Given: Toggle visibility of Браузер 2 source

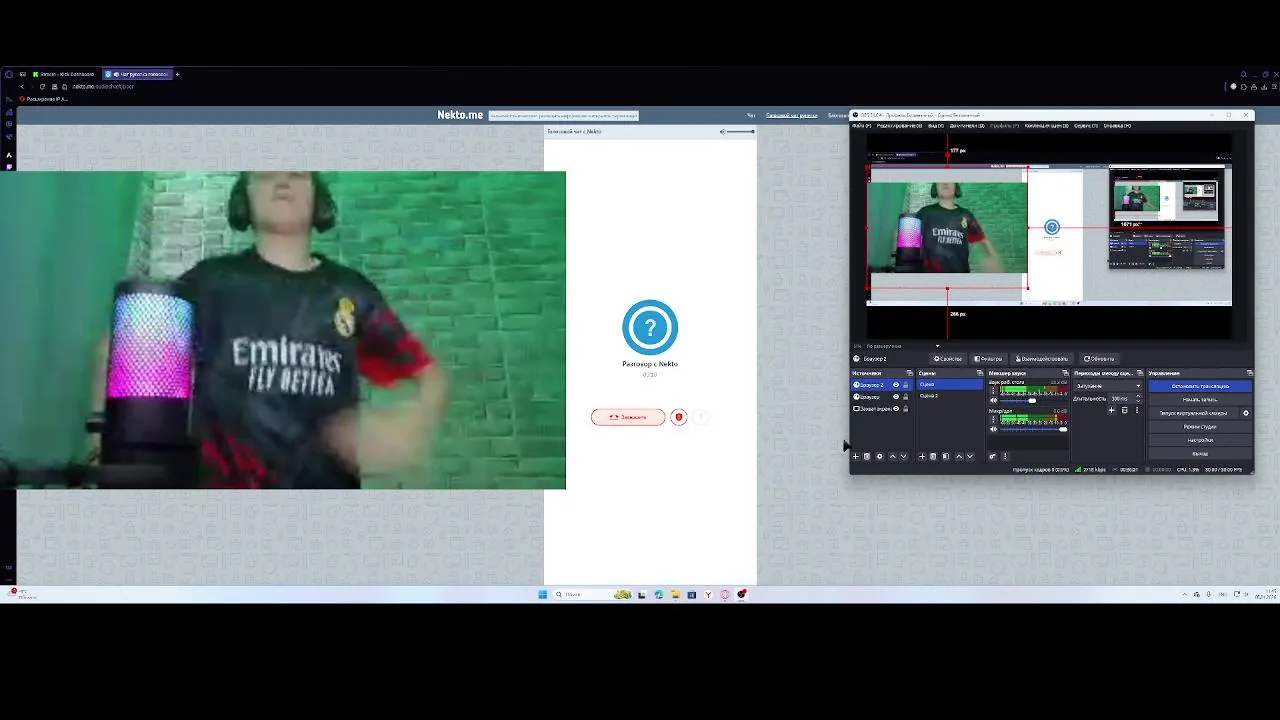Looking at the screenshot, I should (x=896, y=385).
